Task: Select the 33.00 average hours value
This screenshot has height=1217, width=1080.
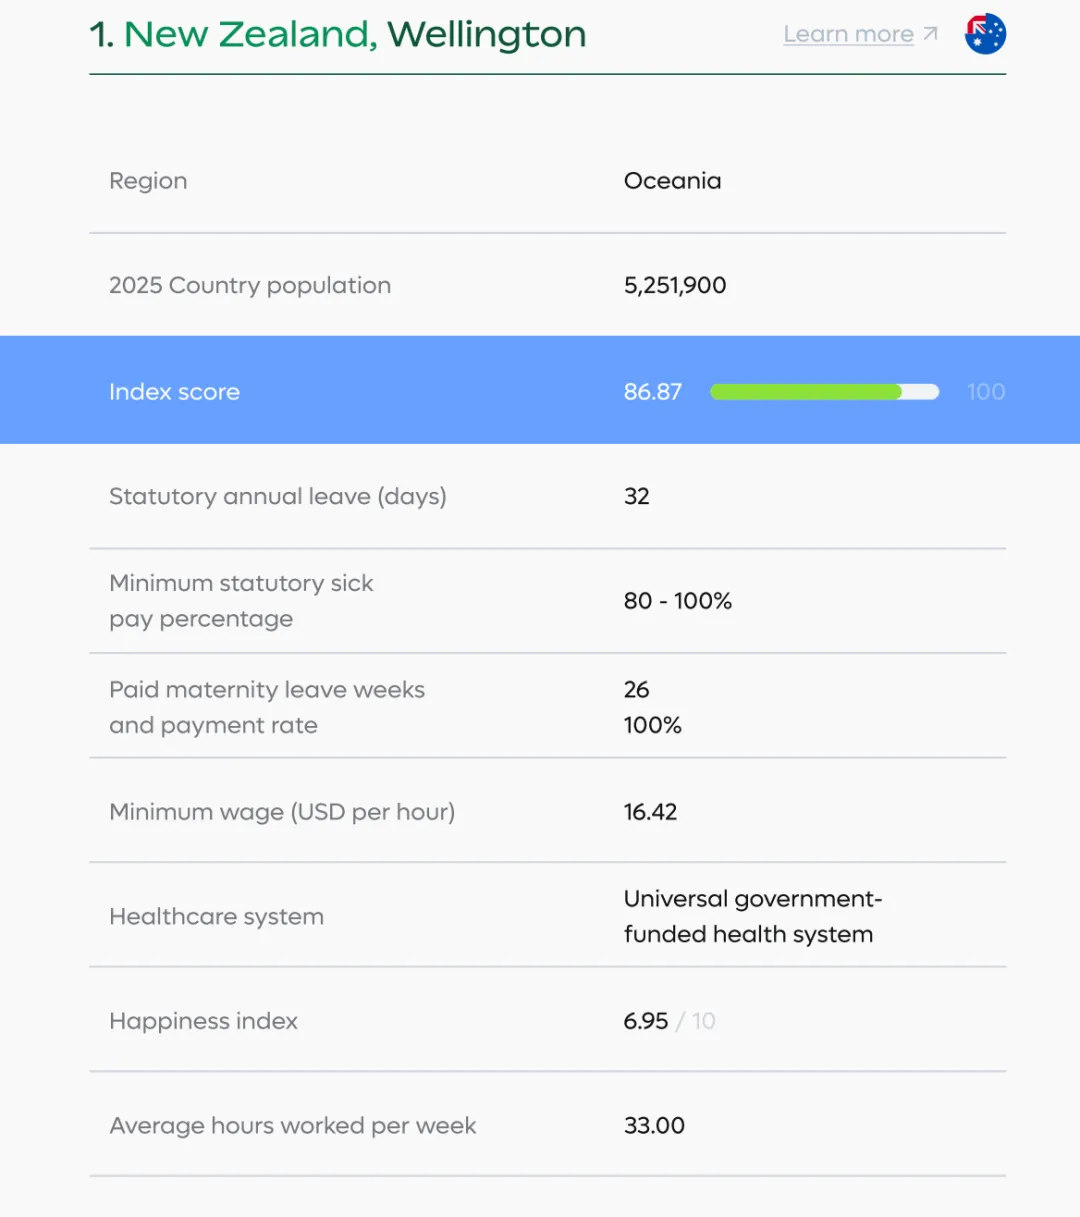Action: [654, 1126]
